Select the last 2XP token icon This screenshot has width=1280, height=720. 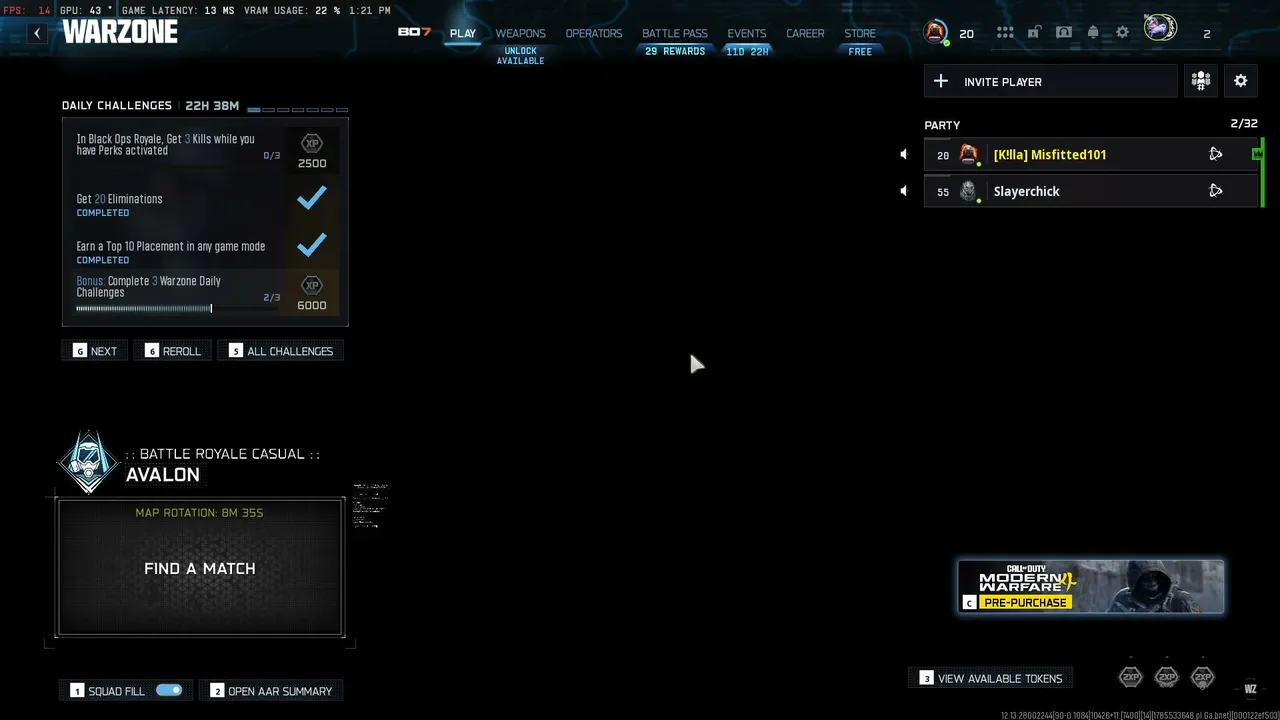(x=1203, y=677)
